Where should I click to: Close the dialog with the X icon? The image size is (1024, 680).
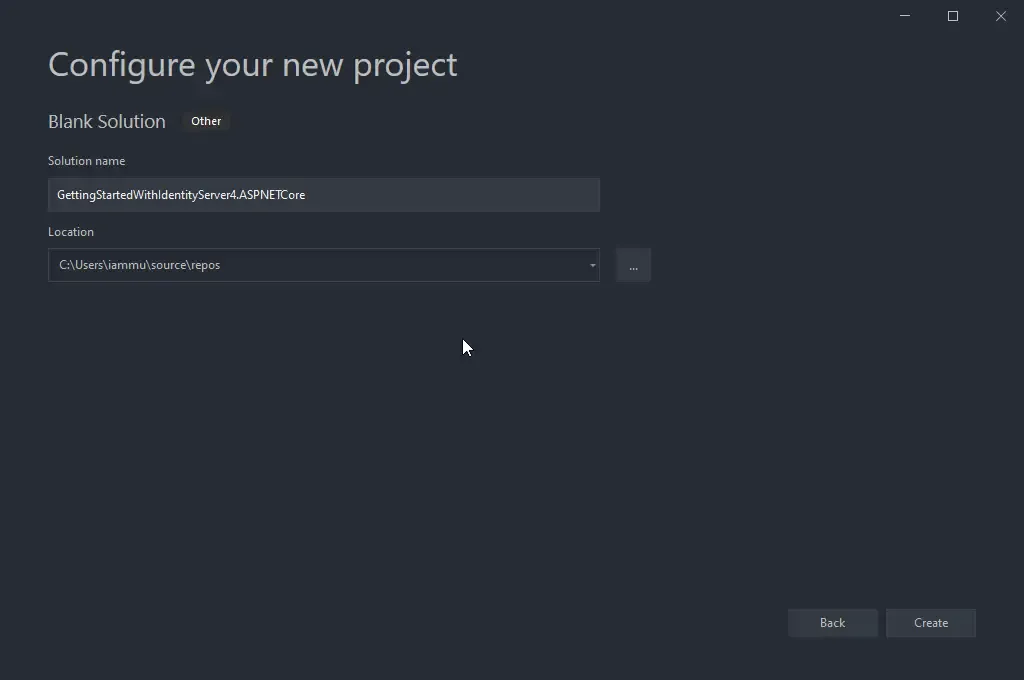pyautogui.click(x=1000, y=16)
